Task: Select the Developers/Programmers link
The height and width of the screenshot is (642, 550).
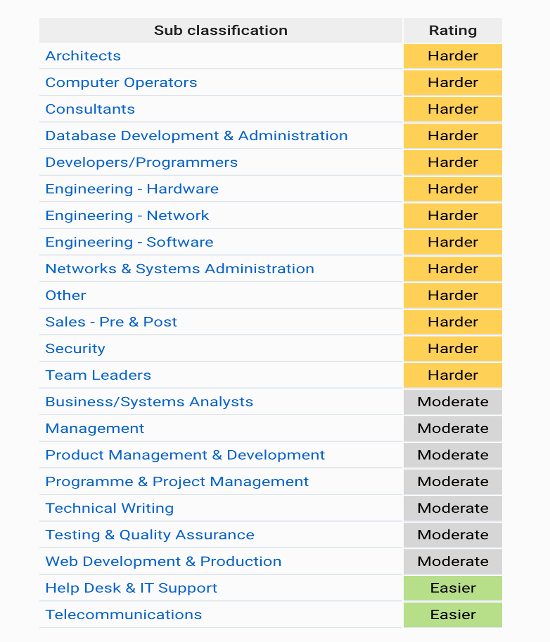Action: pyautogui.click(x=141, y=162)
